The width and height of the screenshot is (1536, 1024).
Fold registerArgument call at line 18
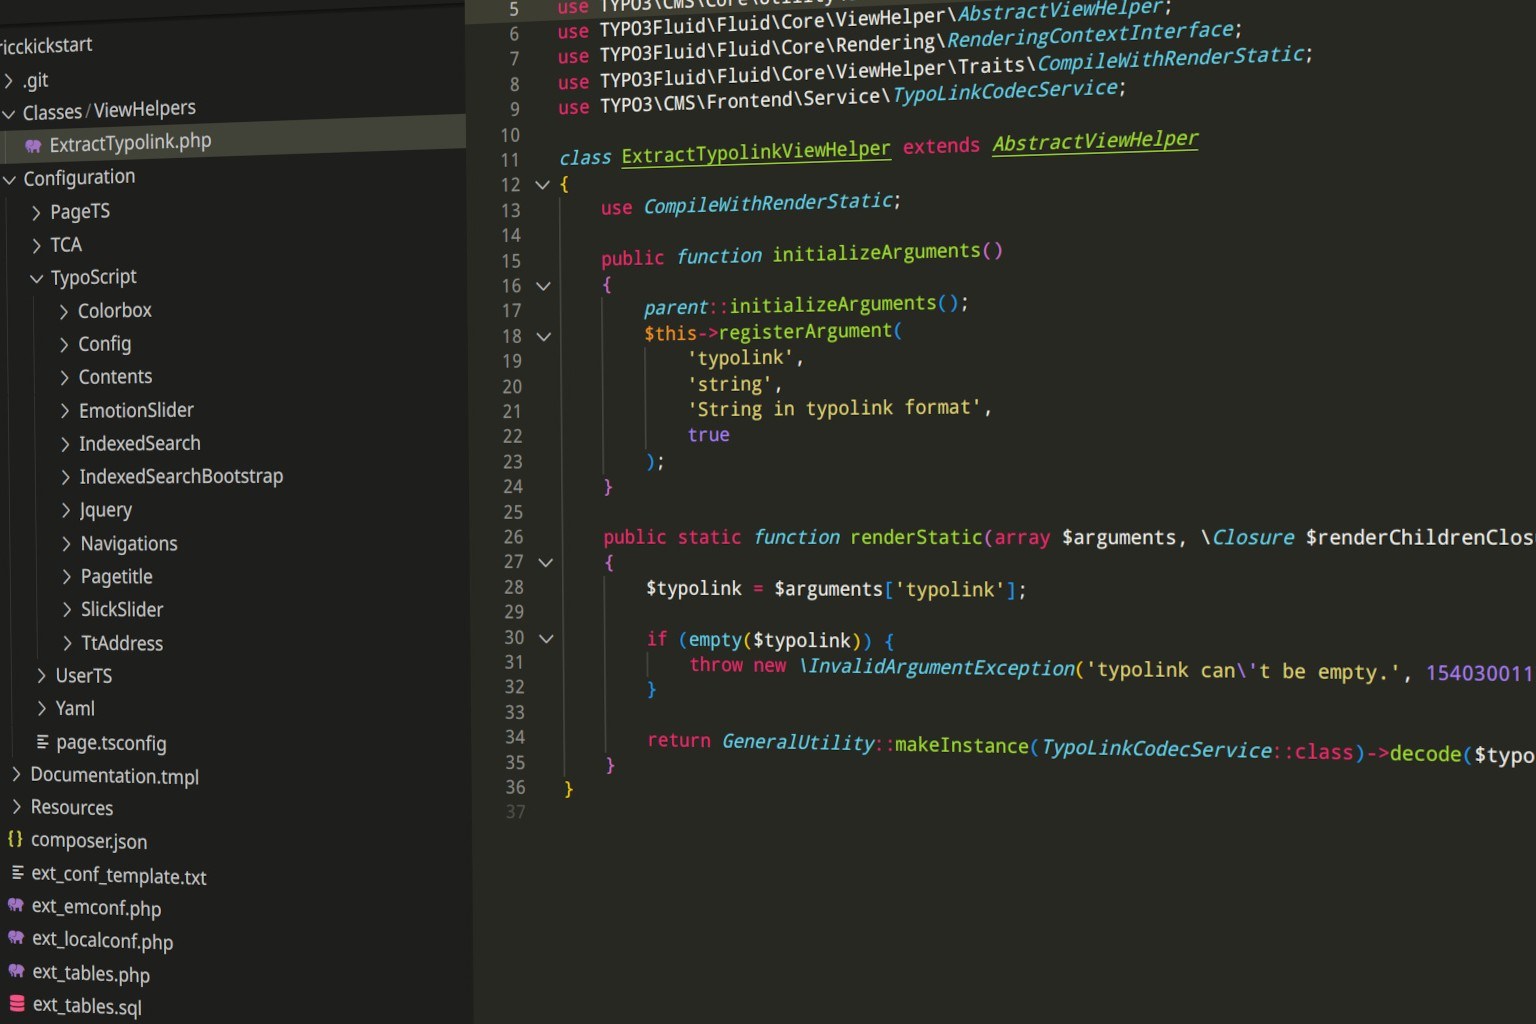coord(544,336)
